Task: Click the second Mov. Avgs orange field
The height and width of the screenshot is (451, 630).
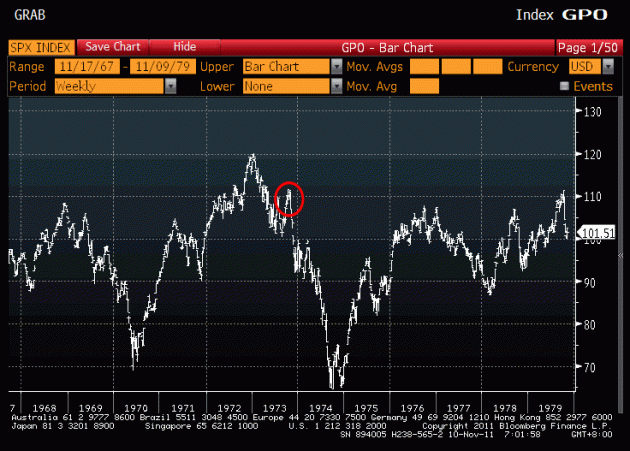Action: (456, 66)
